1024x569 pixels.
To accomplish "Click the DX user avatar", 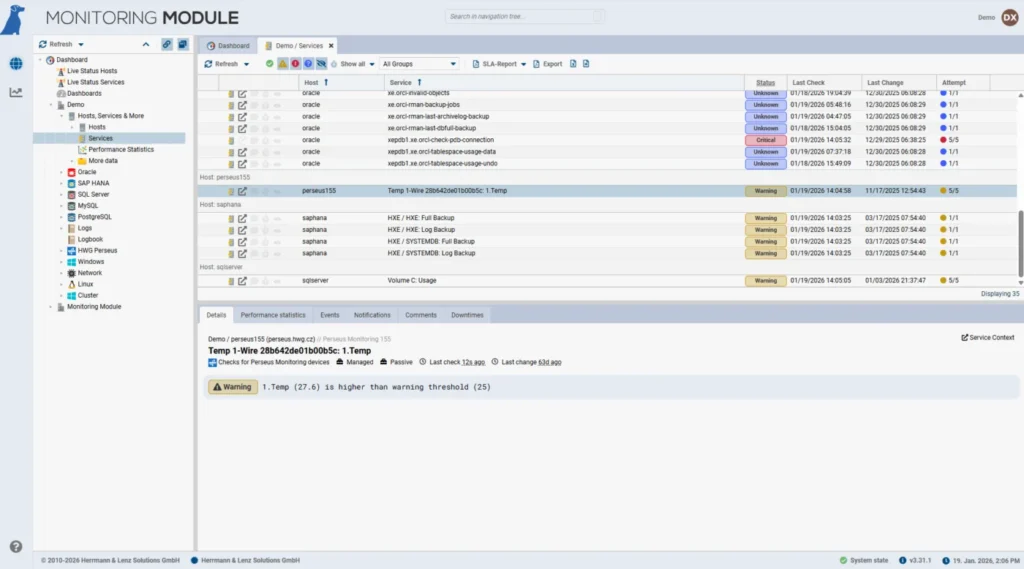I will pos(1010,17).
